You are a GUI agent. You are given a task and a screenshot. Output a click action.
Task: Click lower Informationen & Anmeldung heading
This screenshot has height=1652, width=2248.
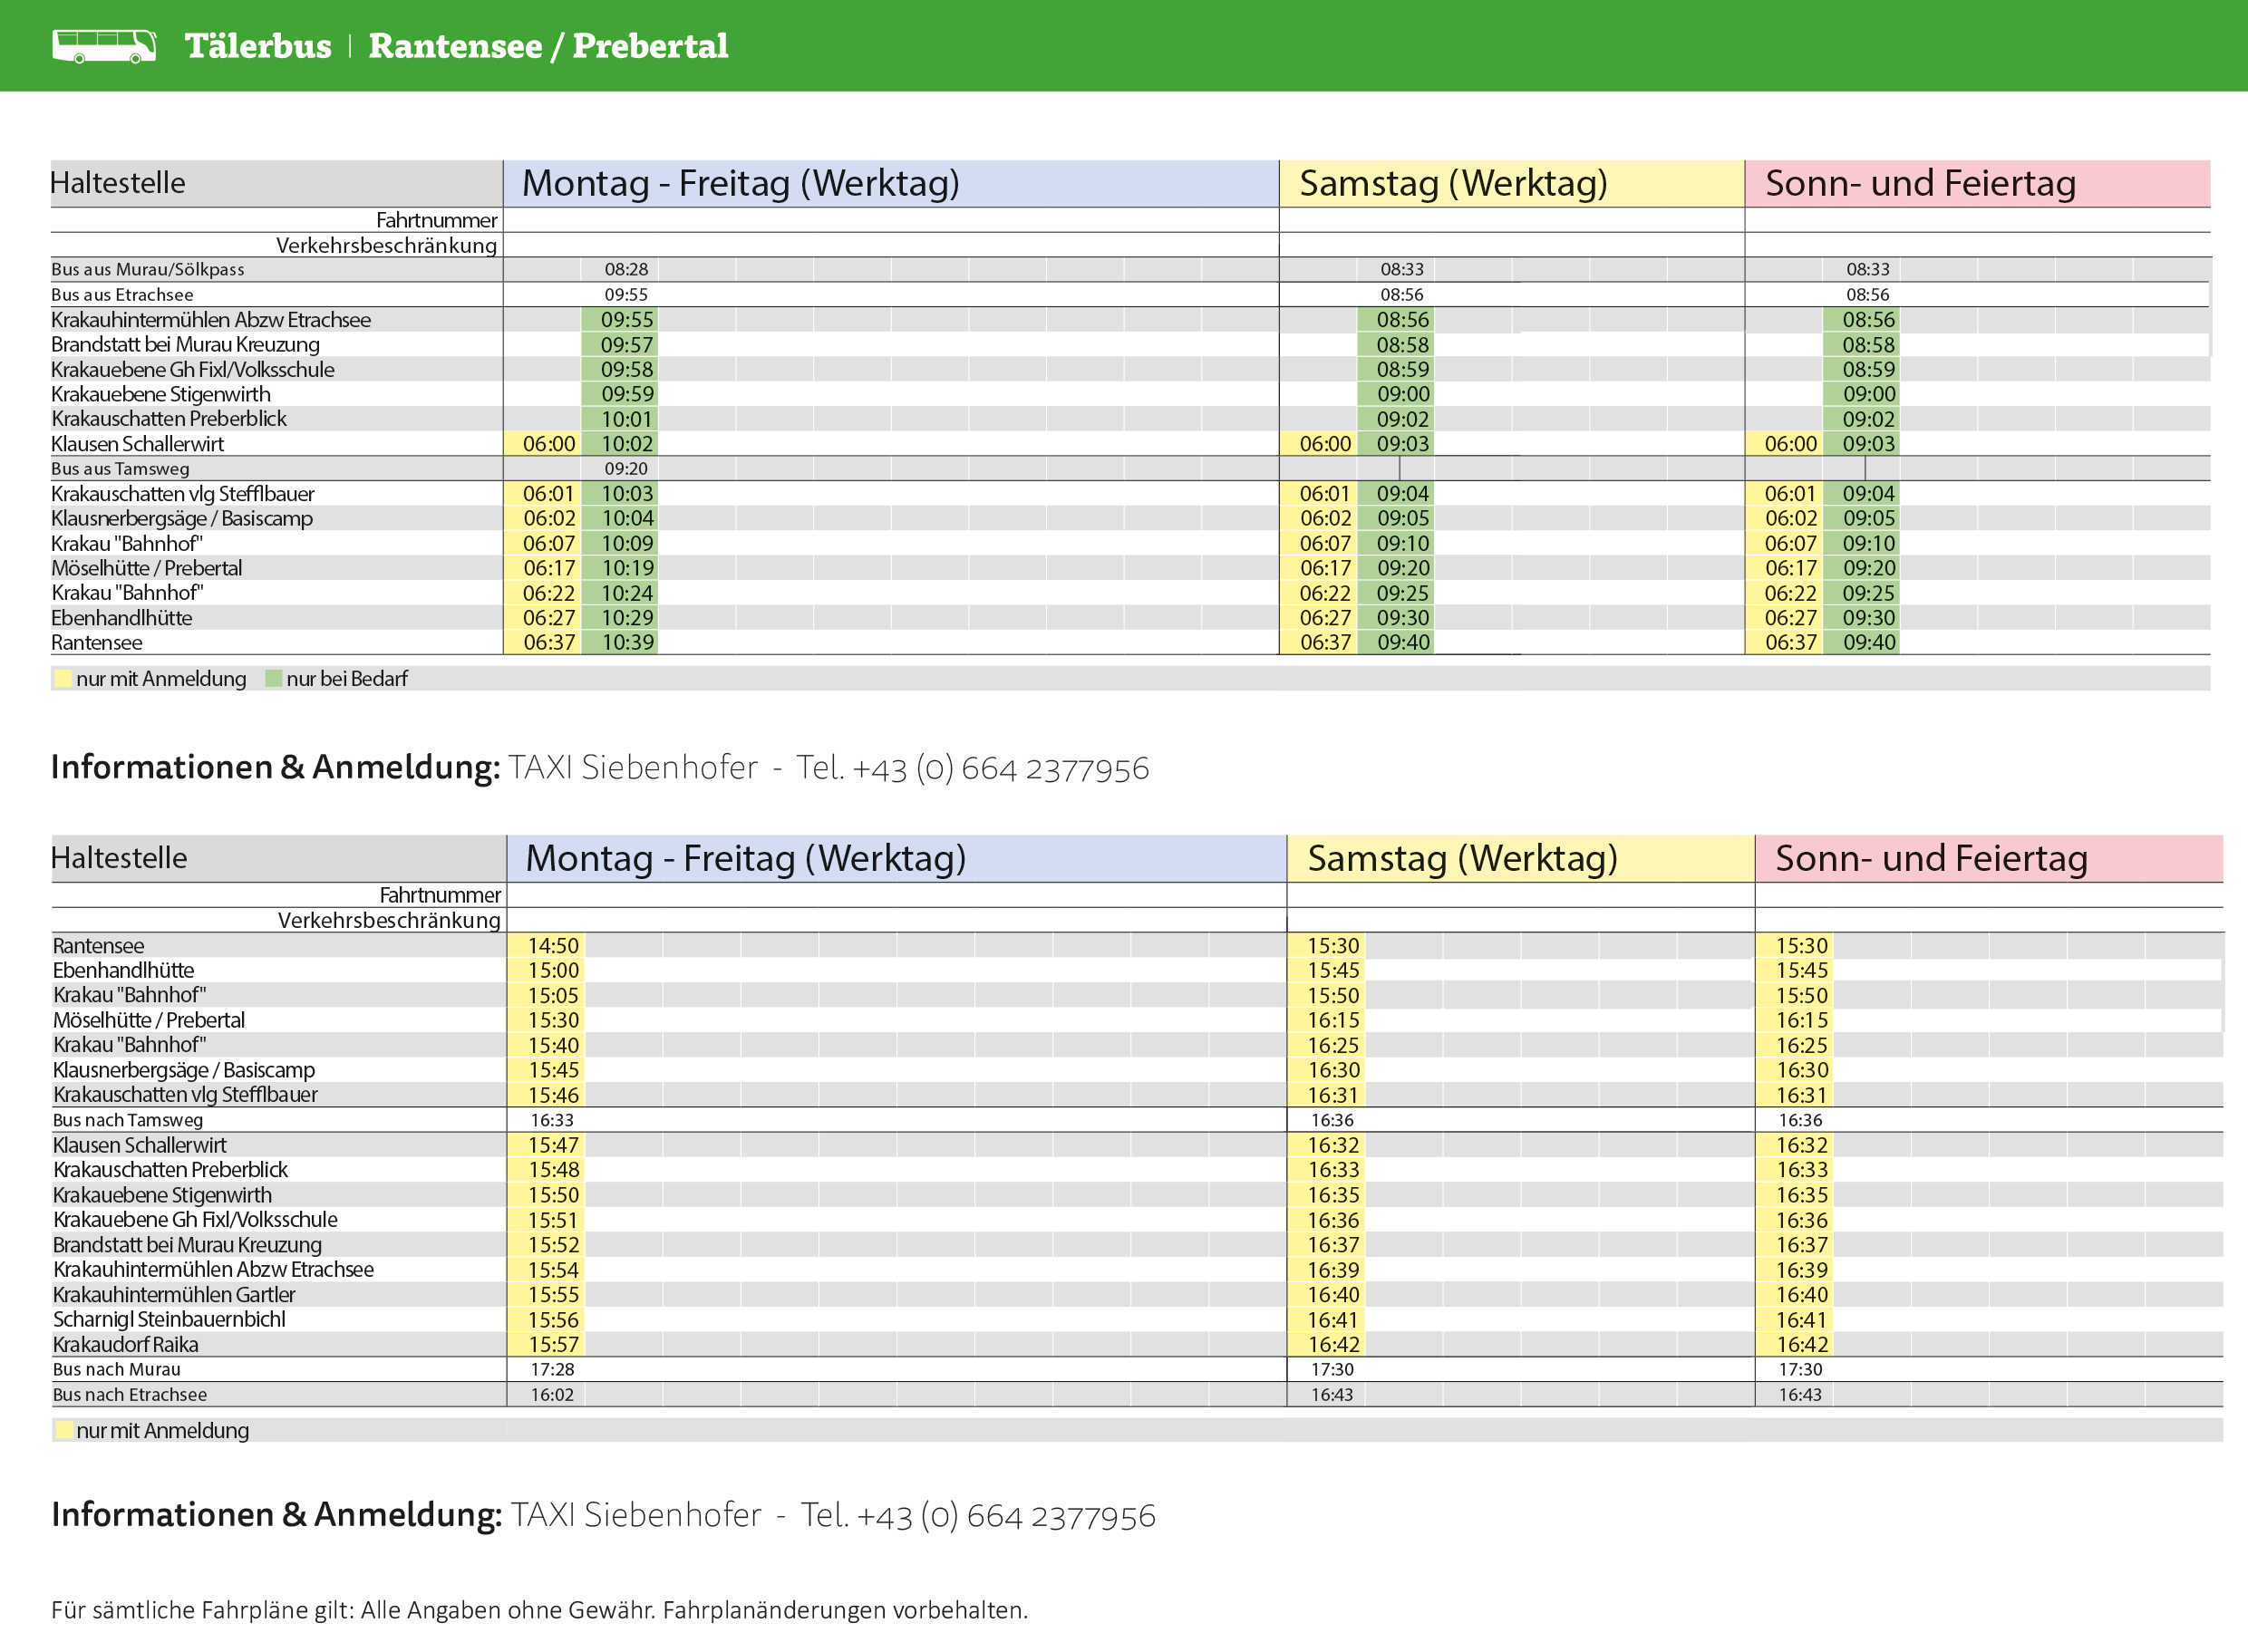276,1515
